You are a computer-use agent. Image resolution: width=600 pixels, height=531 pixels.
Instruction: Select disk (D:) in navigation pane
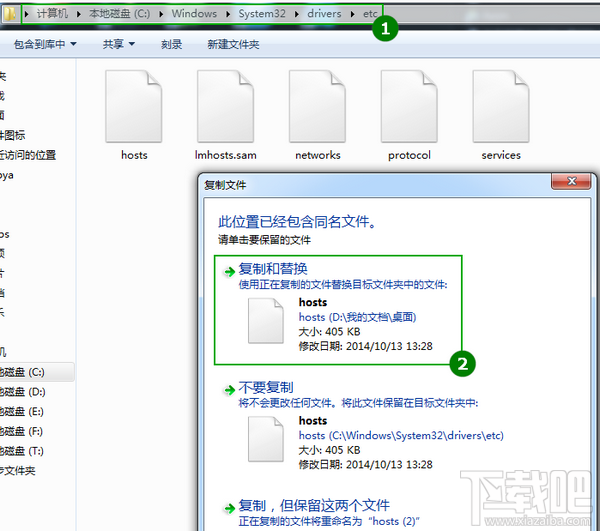pyautogui.click(x=23, y=392)
